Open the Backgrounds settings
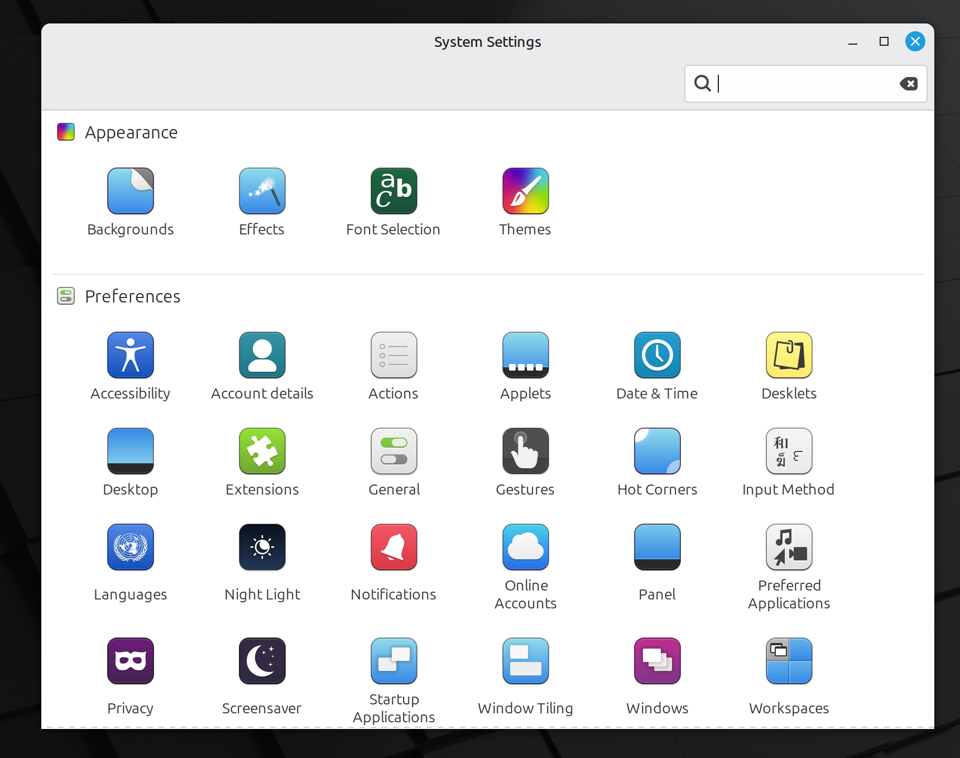 (130, 191)
